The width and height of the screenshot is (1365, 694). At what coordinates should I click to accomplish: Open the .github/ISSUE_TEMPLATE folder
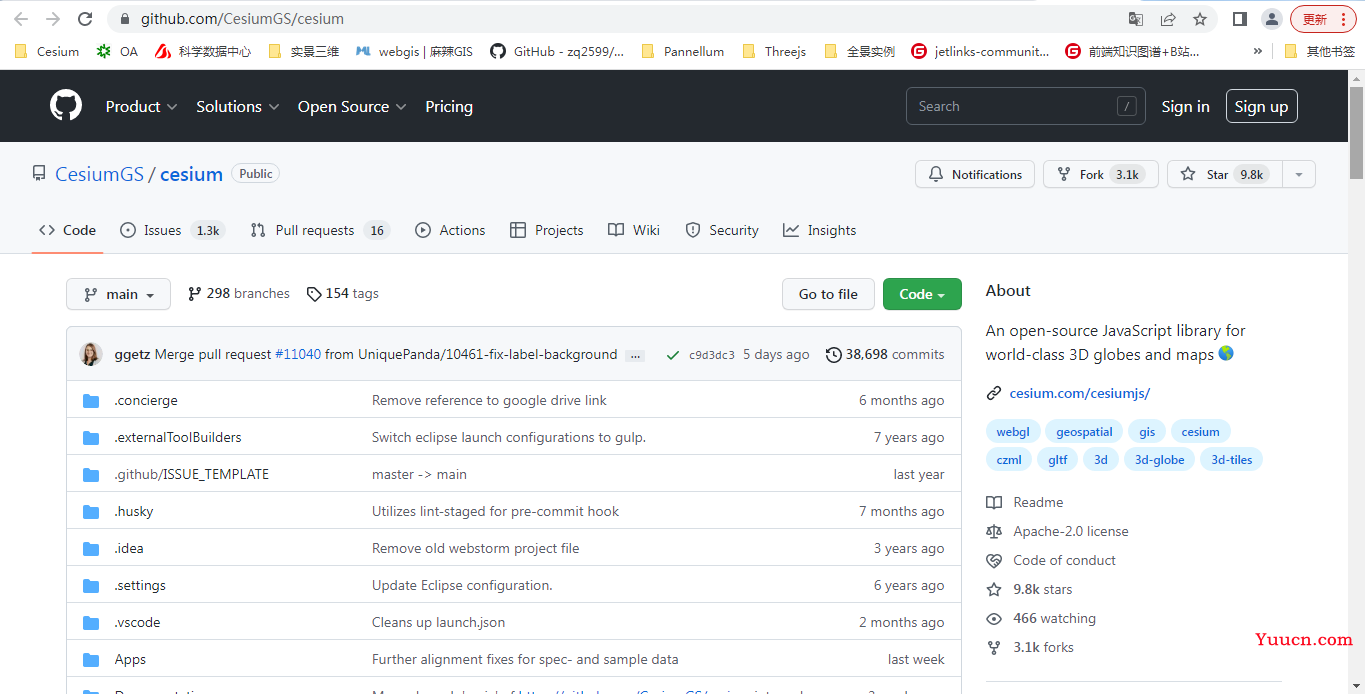pyautogui.click(x=191, y=474)
